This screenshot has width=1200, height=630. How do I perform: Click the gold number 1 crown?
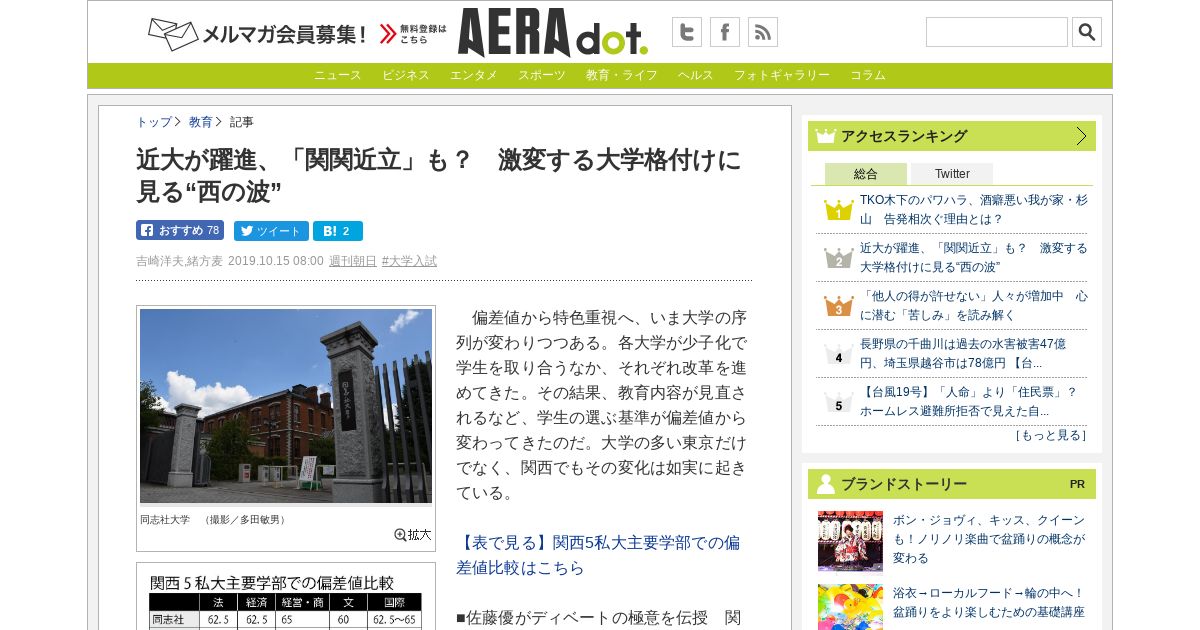coord(838,210)
